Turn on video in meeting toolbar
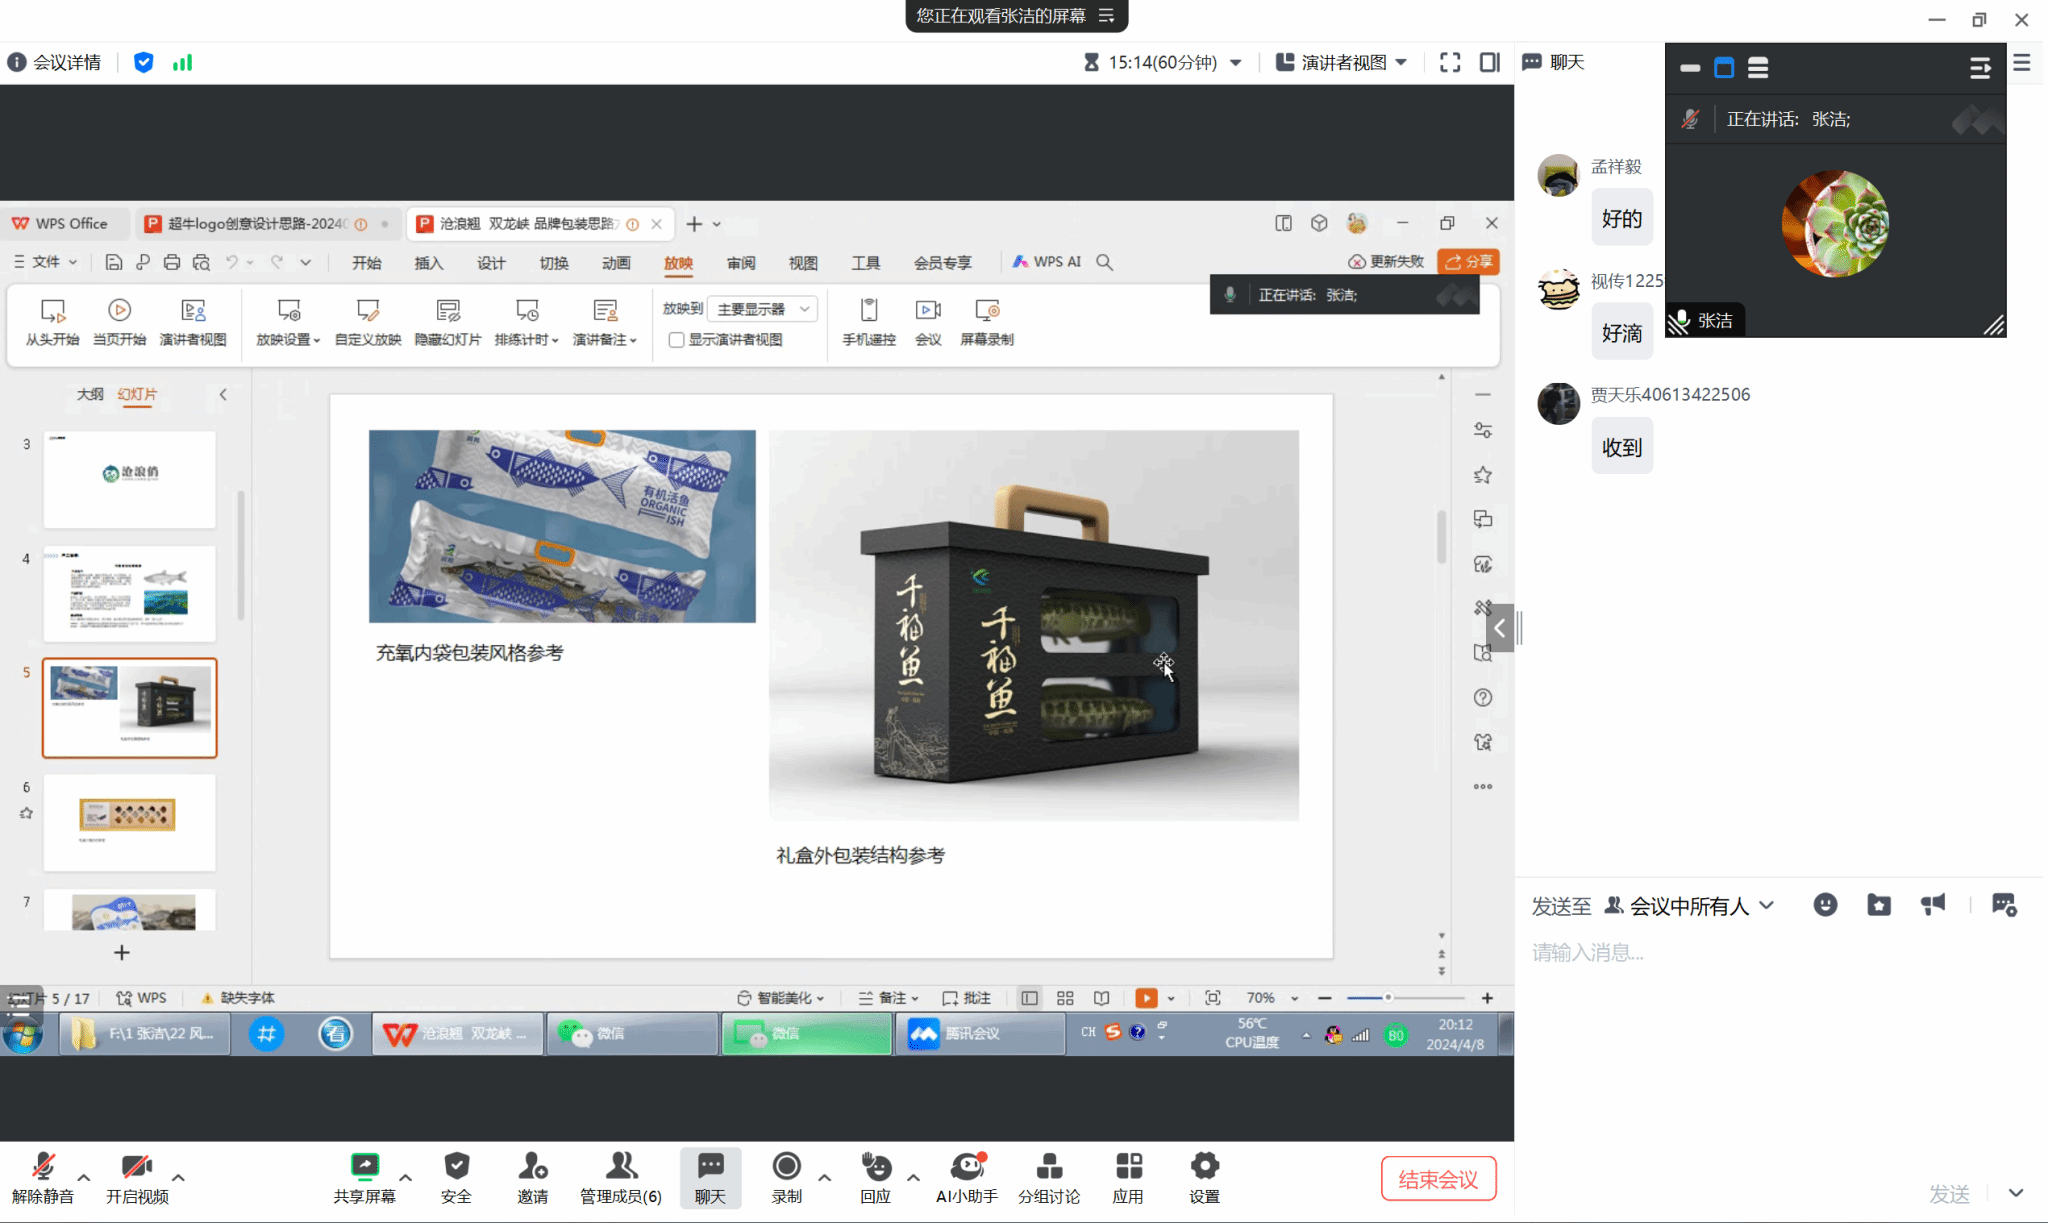This screenshot has width=2048, height=1223. click(x=137, y=1177)
